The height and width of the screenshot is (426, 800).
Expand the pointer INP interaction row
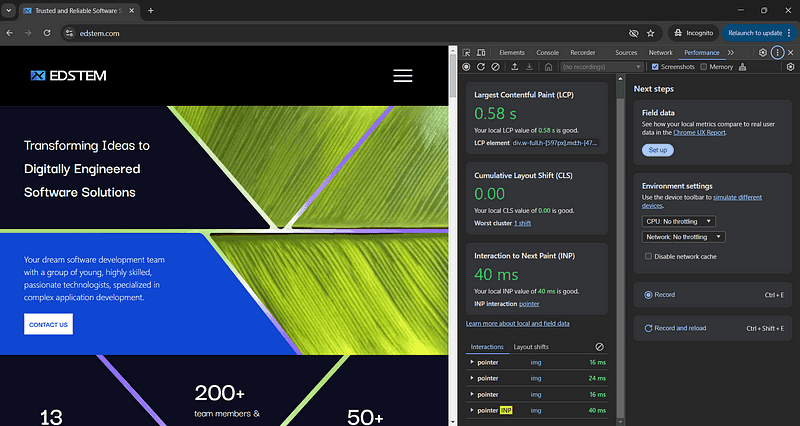coord(472,410)
